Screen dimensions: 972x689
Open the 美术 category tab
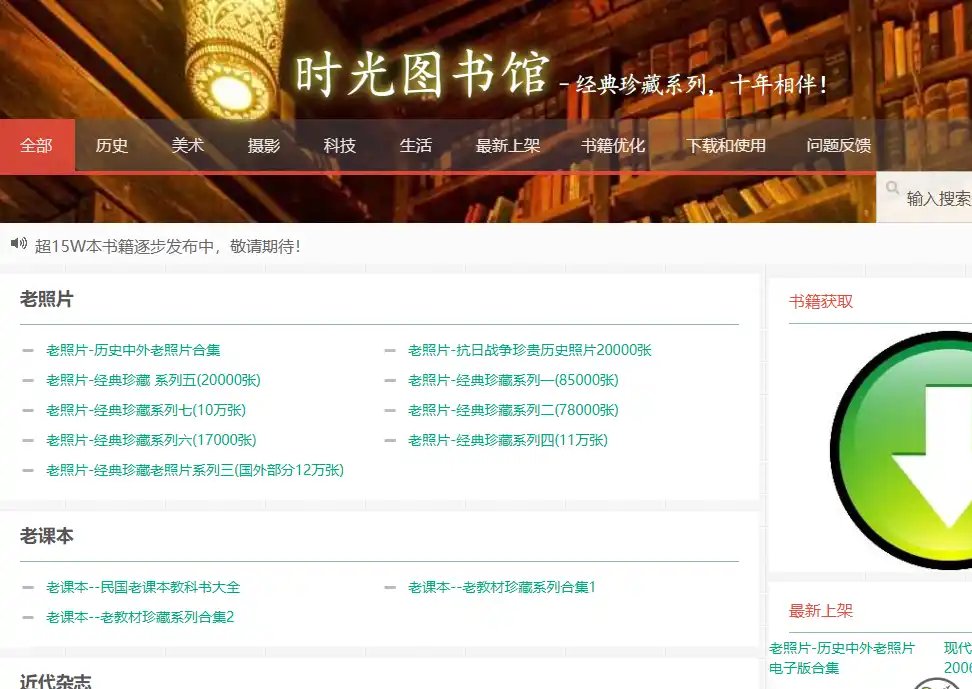pos(187,146)
